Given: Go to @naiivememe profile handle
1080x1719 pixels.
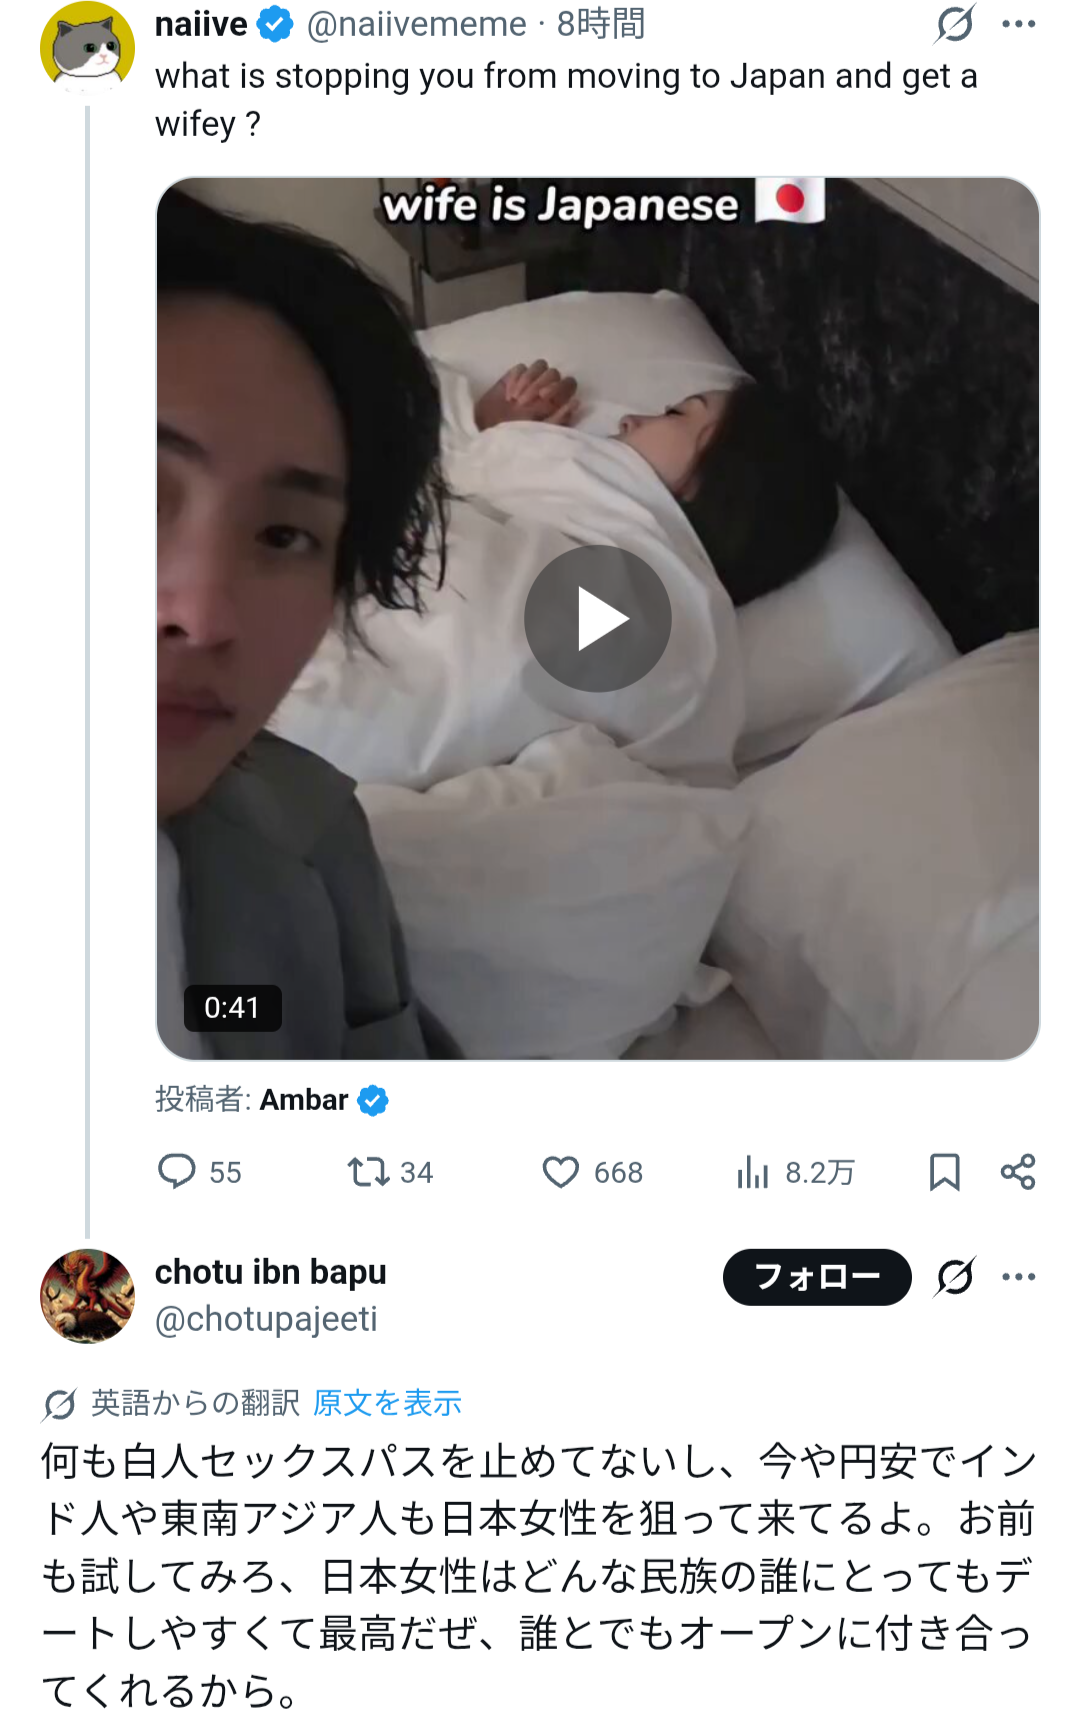Looking at the screenshot, I should coord(416,24).
